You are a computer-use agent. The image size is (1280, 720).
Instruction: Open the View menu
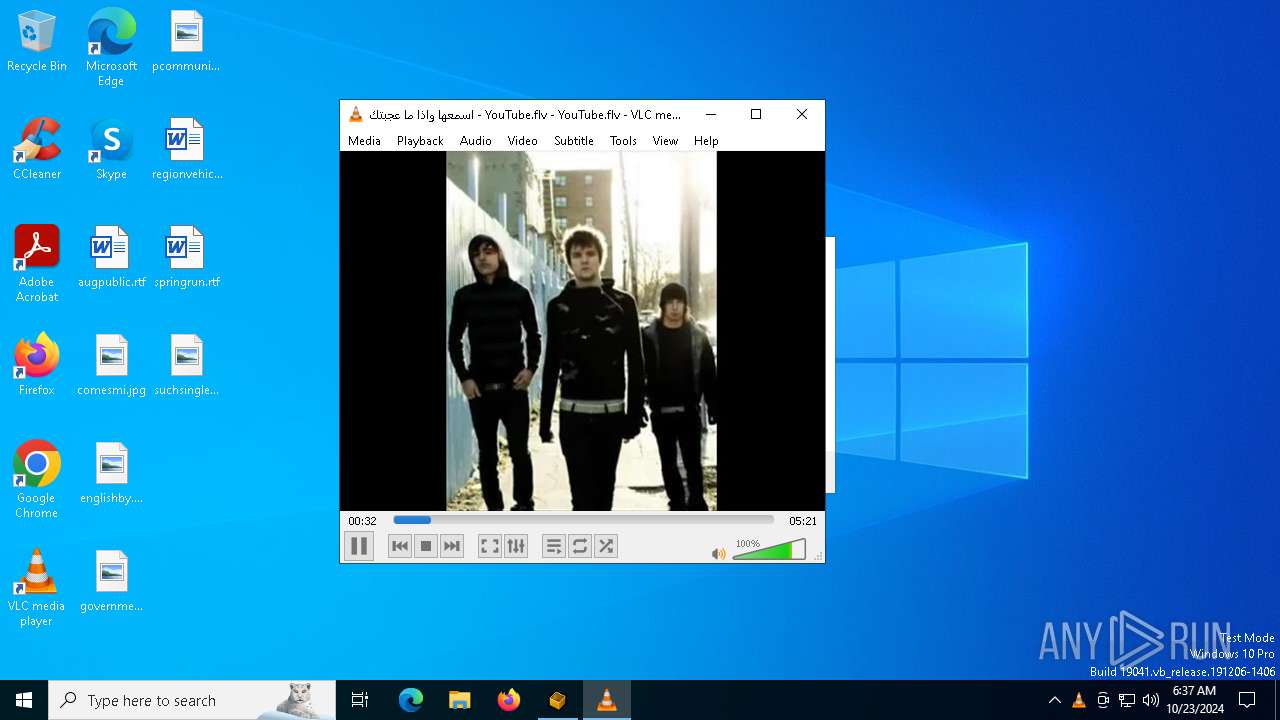[x=665, y=141]
